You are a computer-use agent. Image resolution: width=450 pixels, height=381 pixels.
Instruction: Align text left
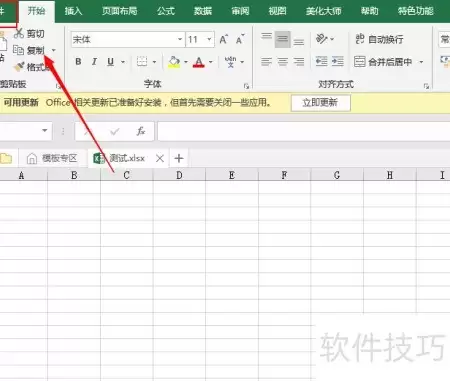click(266, 62)
